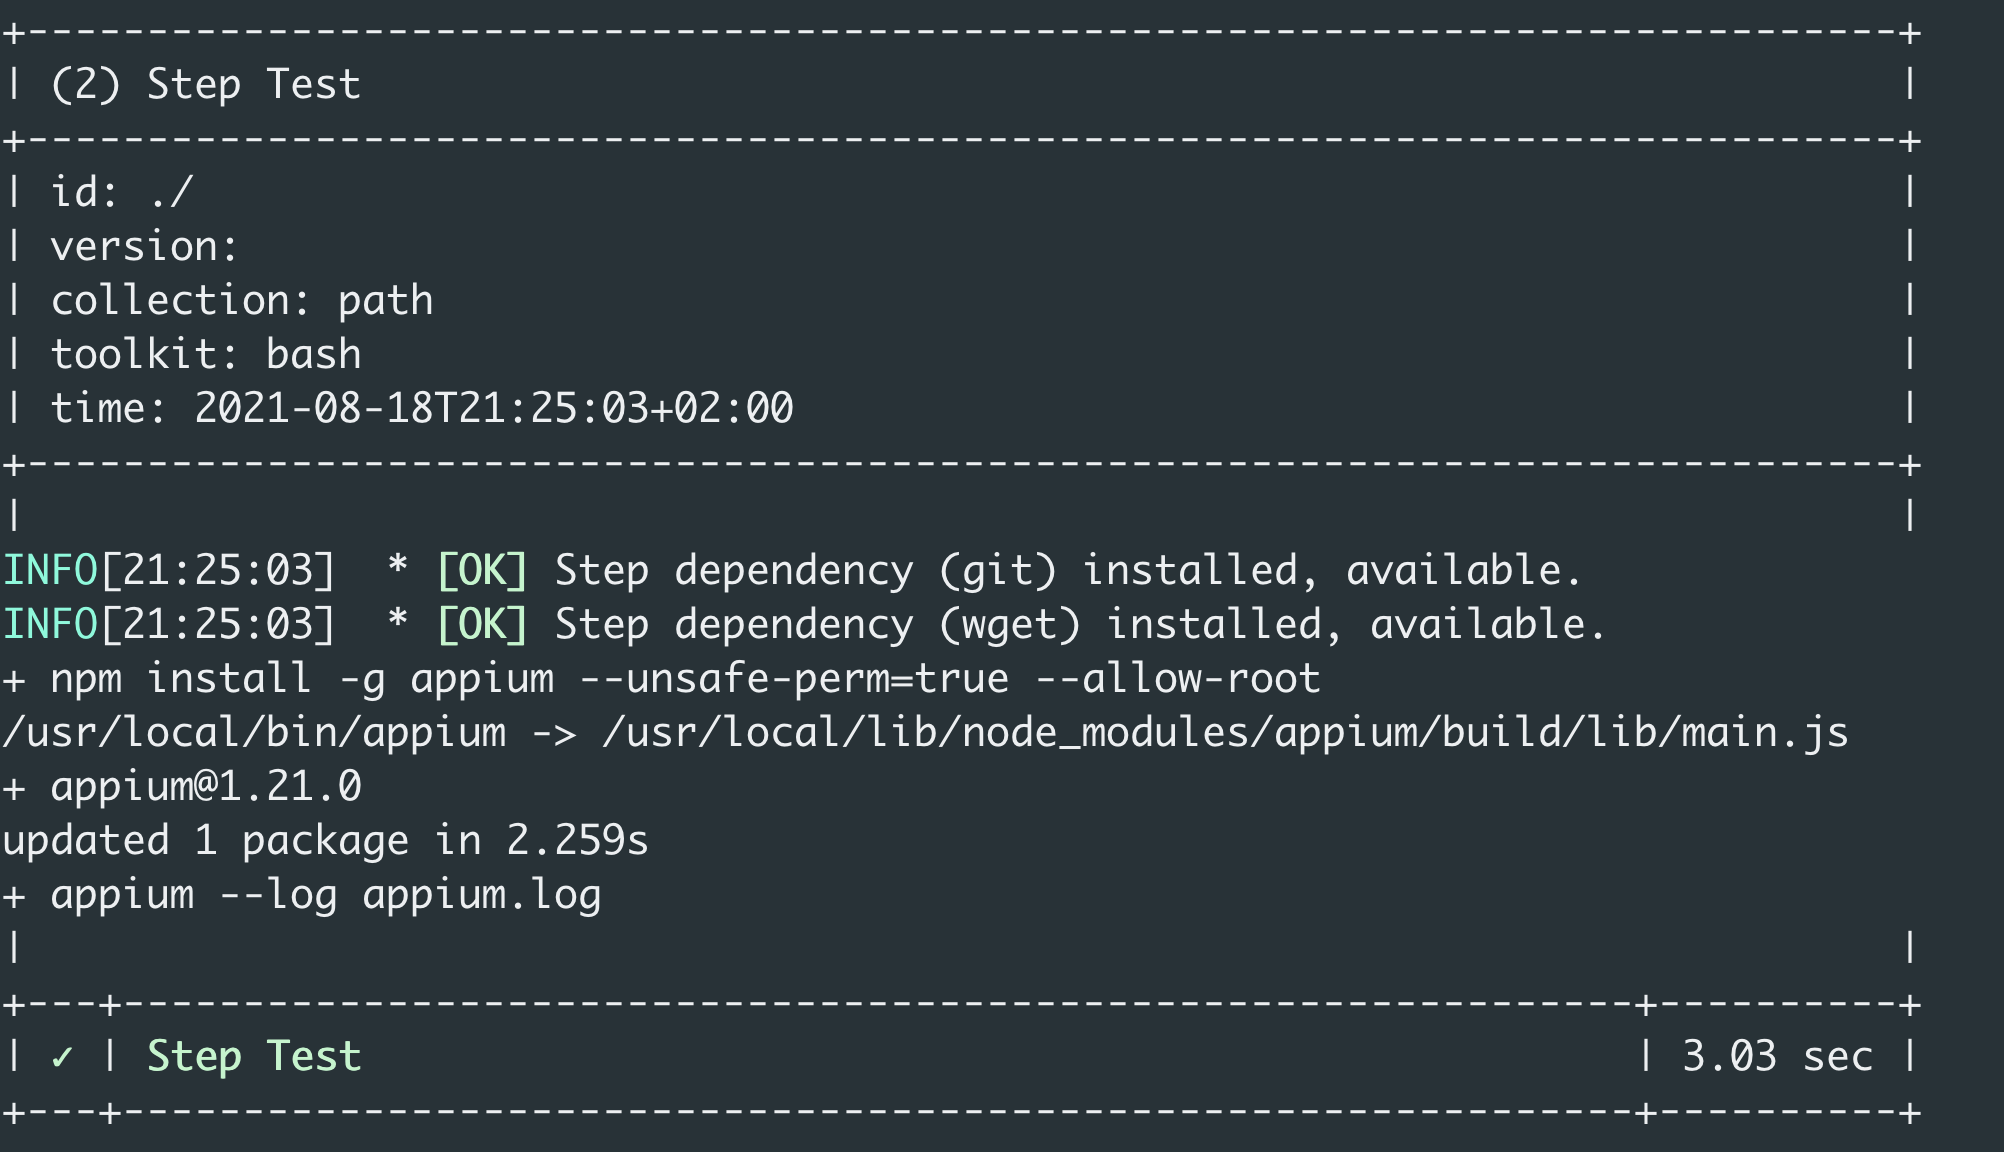Click the "version:" field label
The width and height of the screenshot is (2004, 1152).
[144, 246]
